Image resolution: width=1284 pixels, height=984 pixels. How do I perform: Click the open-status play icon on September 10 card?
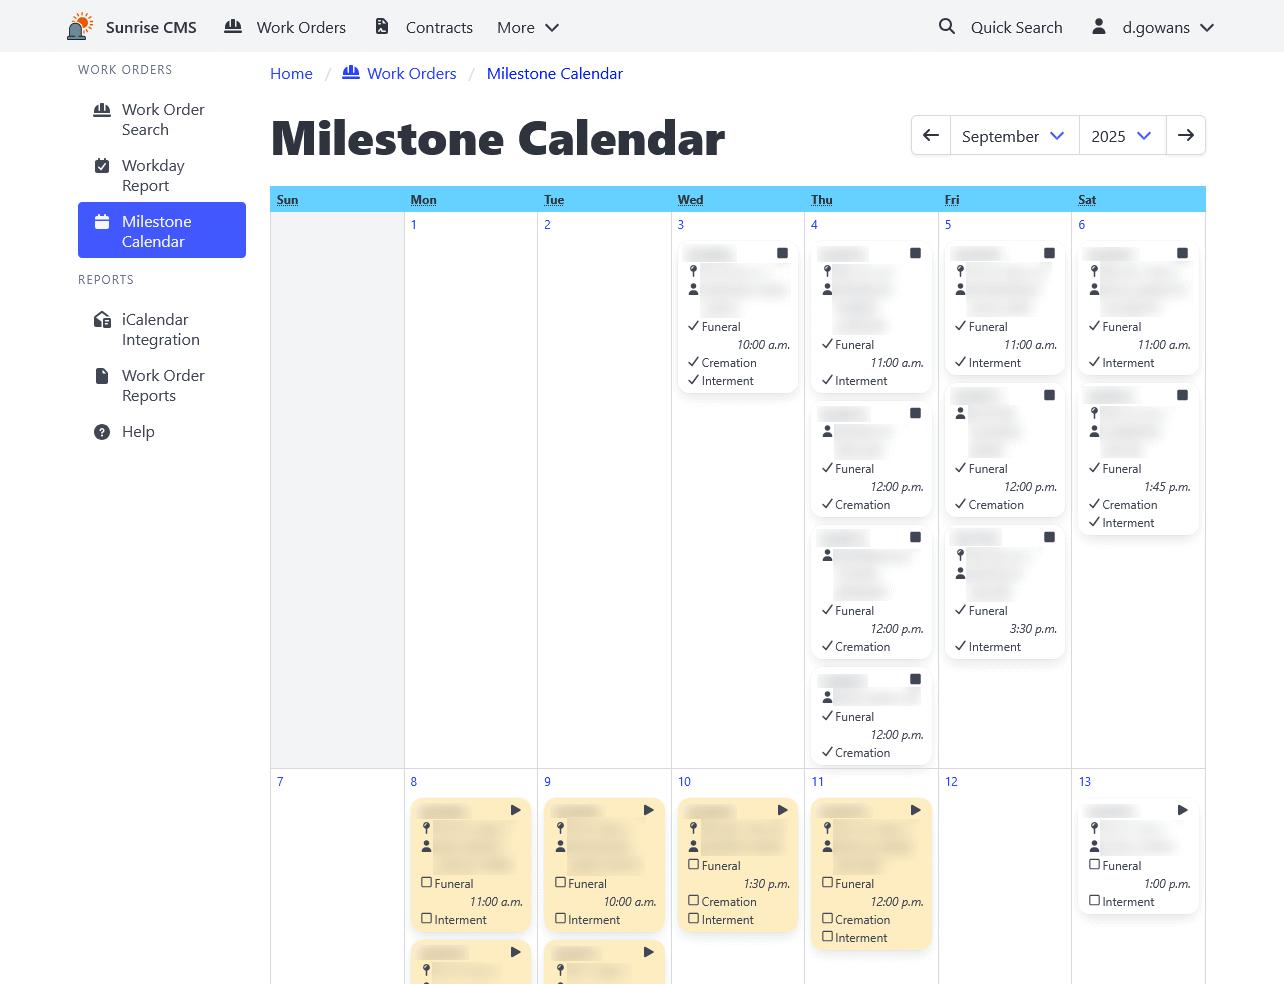pos(783,810)
